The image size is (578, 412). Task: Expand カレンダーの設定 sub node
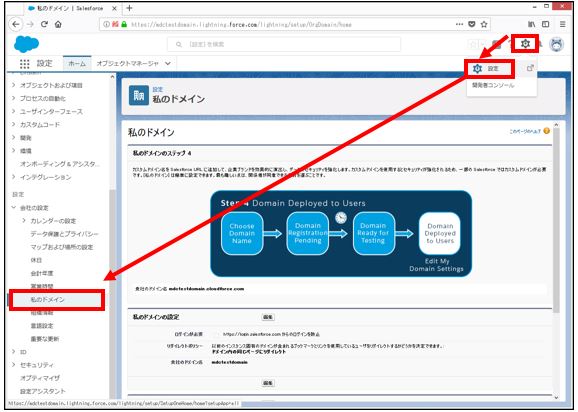[x=24, y=221]
